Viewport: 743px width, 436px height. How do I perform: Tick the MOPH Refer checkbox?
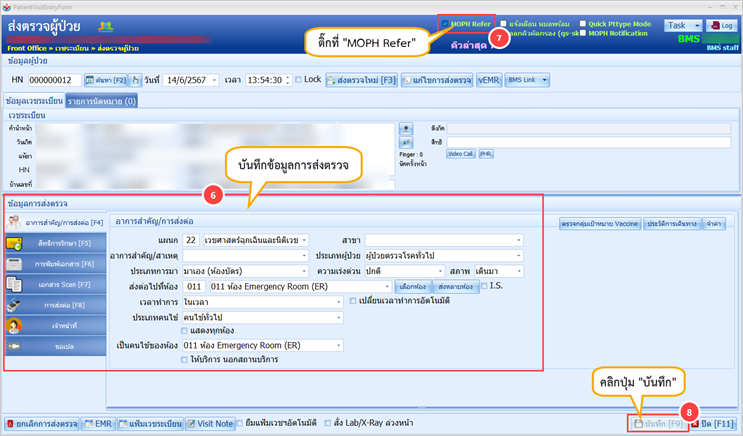point(445,24)
